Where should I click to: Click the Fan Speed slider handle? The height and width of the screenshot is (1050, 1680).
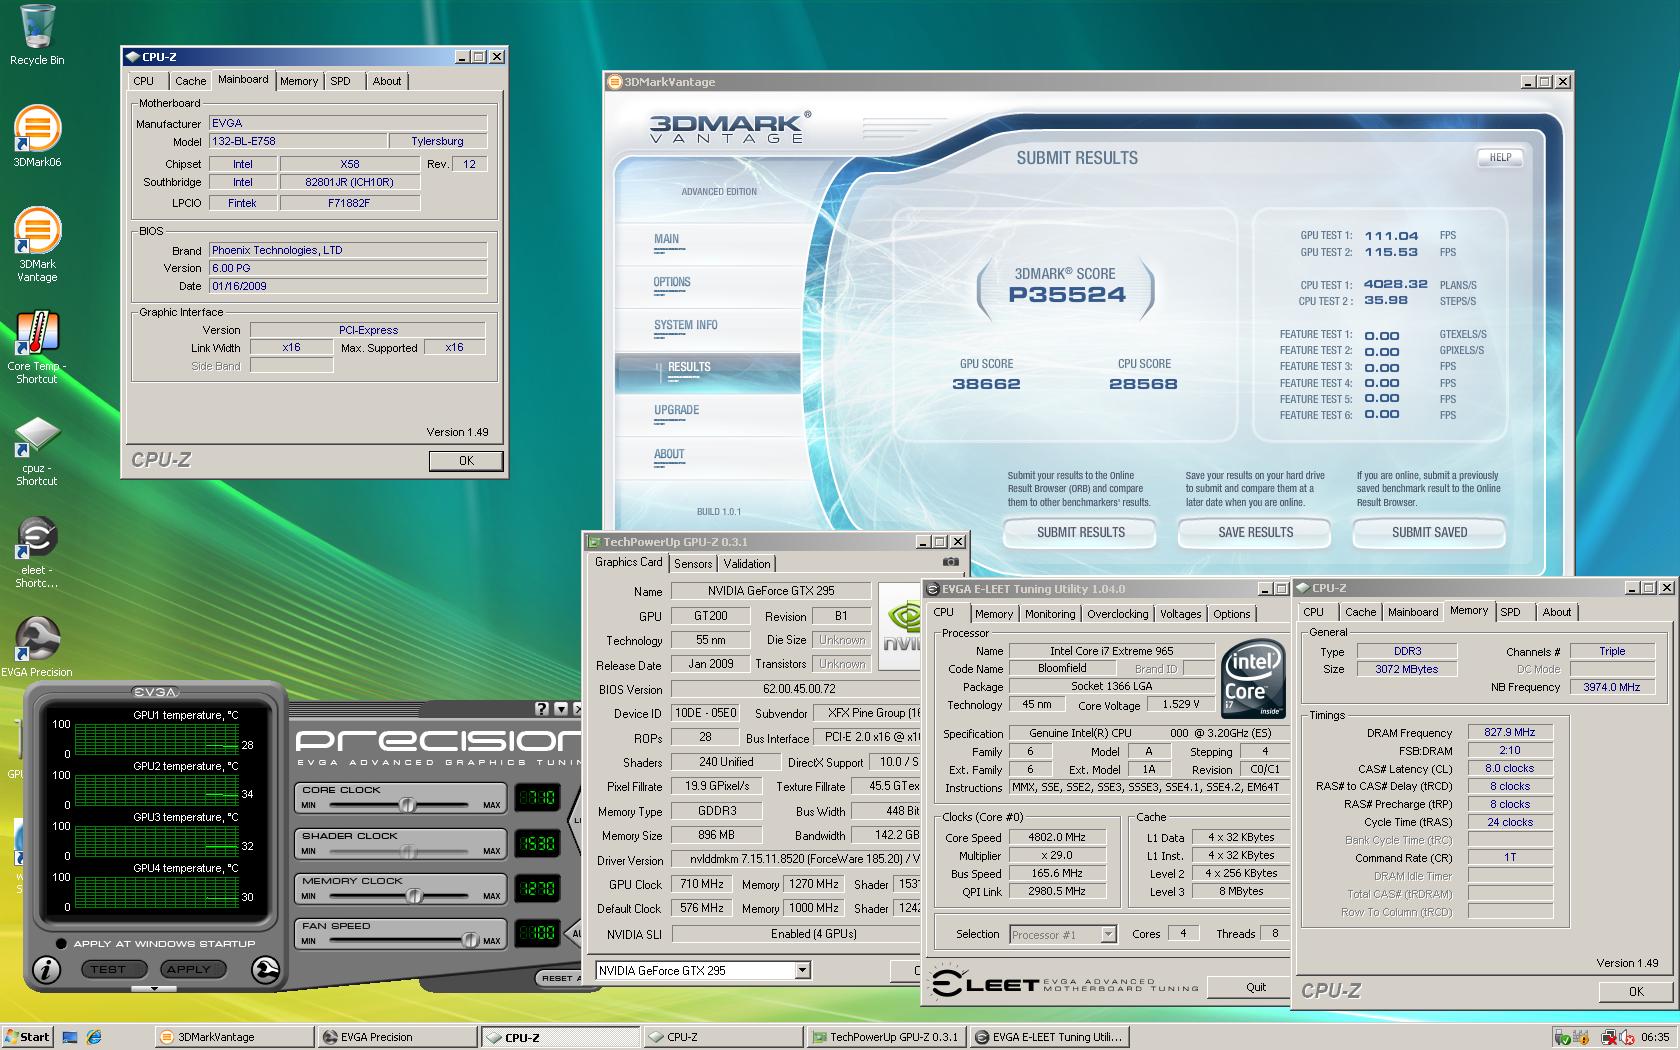point(469,940)
